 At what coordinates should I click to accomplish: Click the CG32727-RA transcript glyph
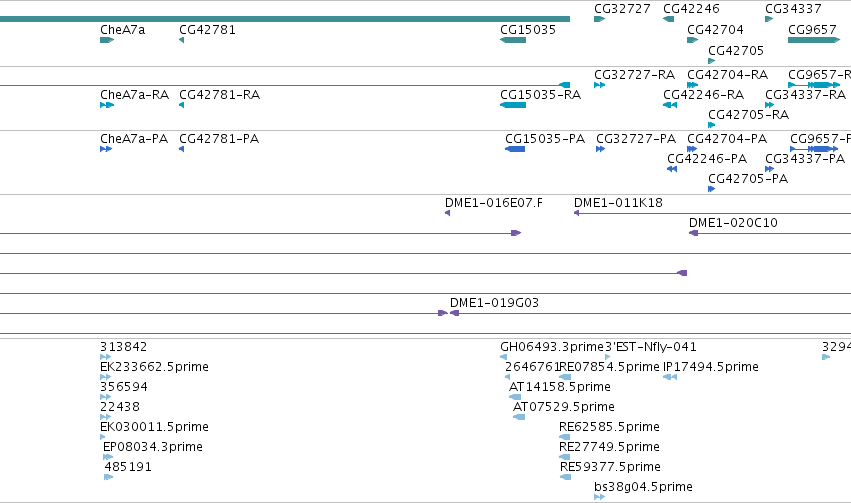tap(599, 85)
